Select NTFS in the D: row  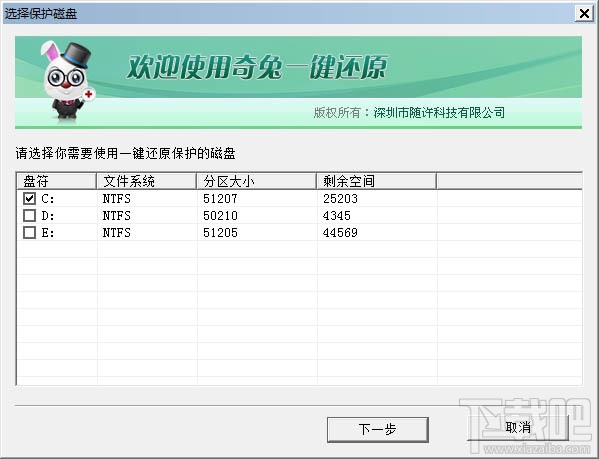pos(117,216)
